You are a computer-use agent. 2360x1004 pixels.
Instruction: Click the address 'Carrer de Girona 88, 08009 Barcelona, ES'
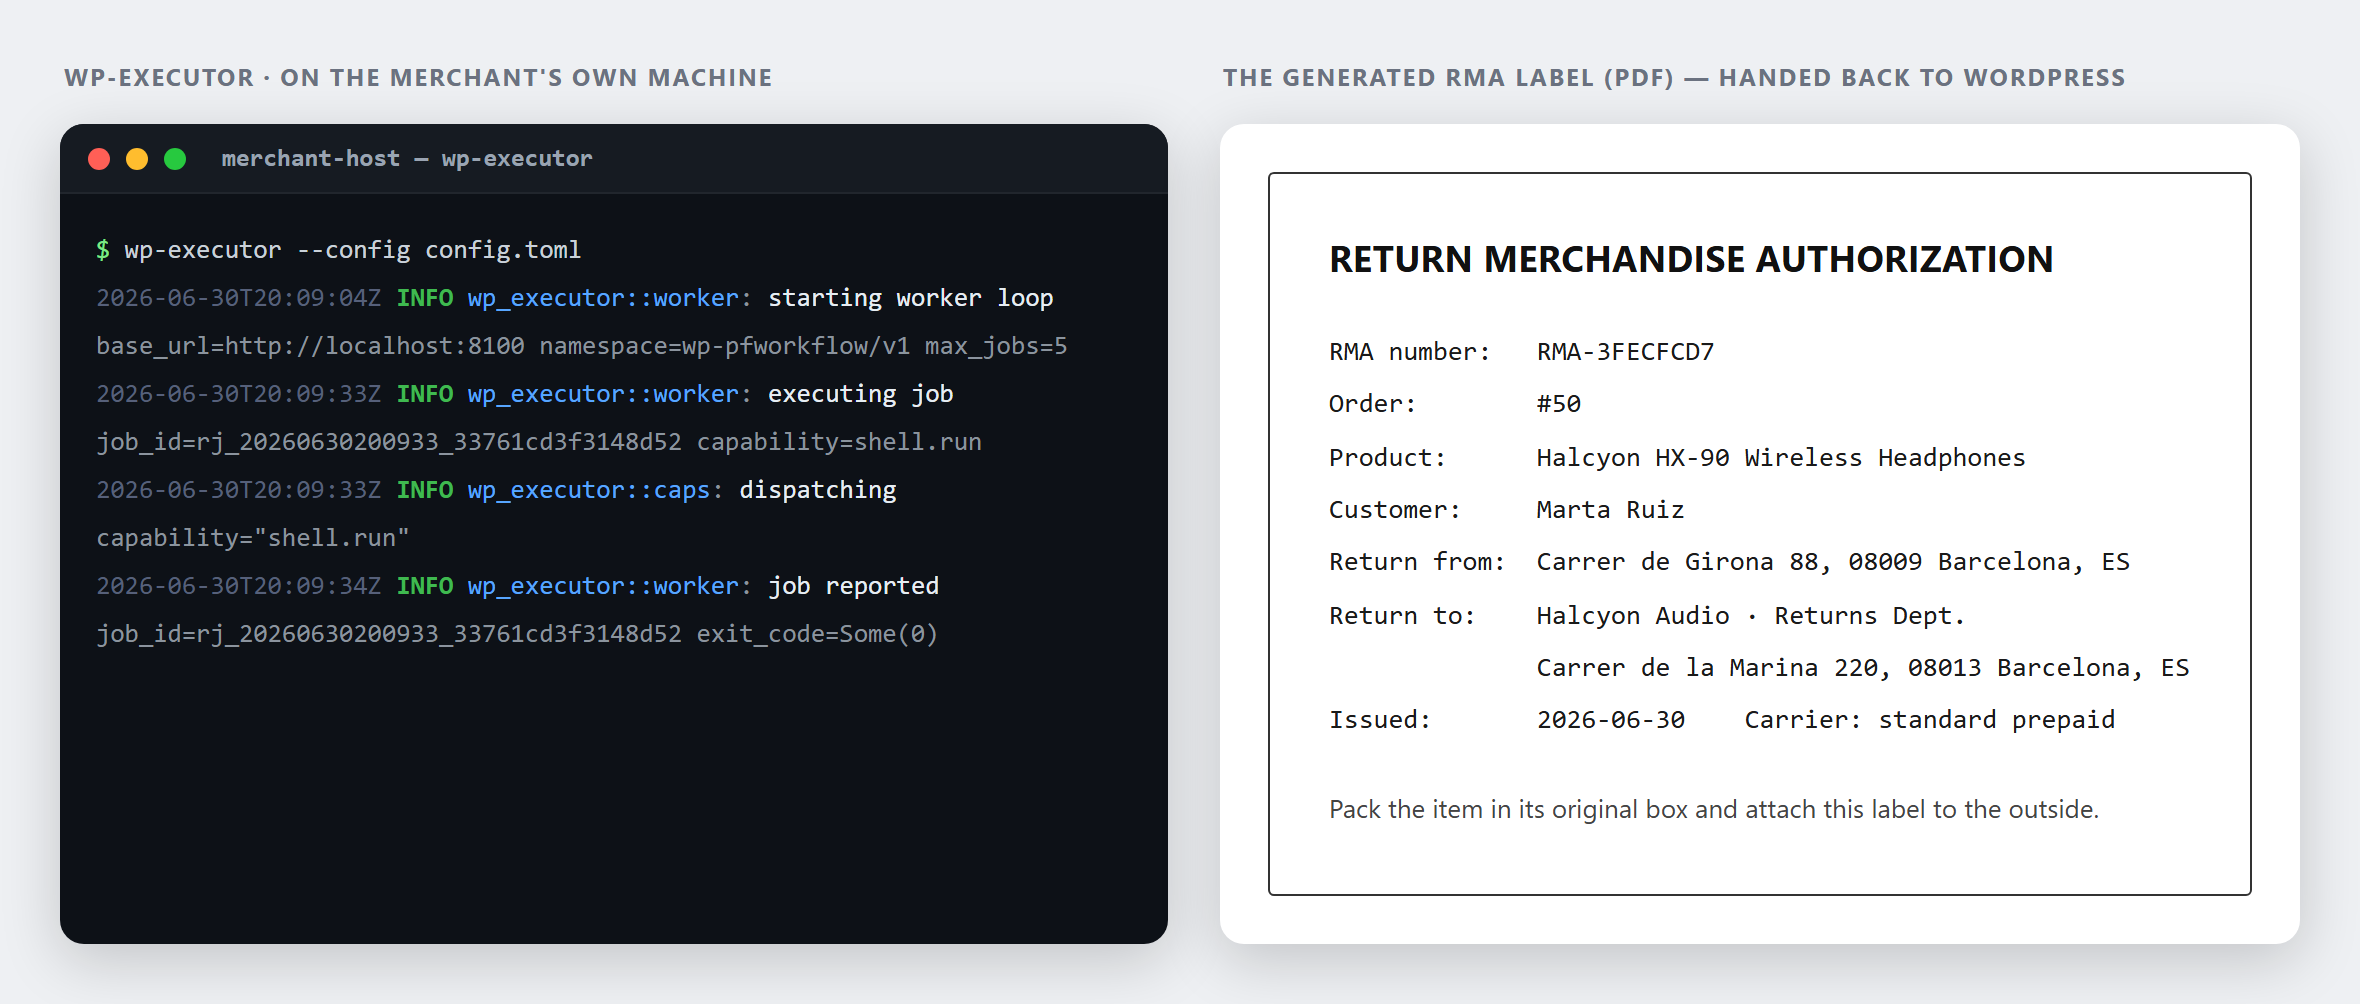(1833, 562)
